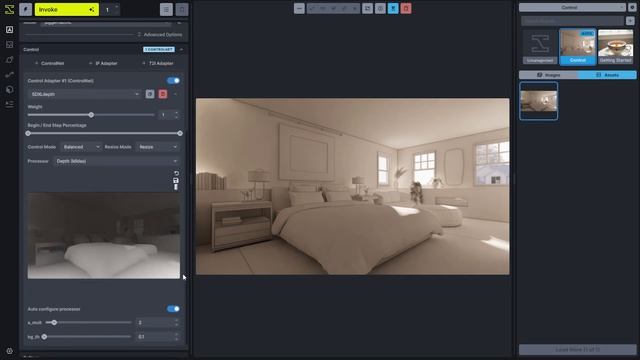The width and height of the screenshot is (640, 360).
Task: Click the cancel icon beside the queue icon
Action: click(x=182, y=9)
